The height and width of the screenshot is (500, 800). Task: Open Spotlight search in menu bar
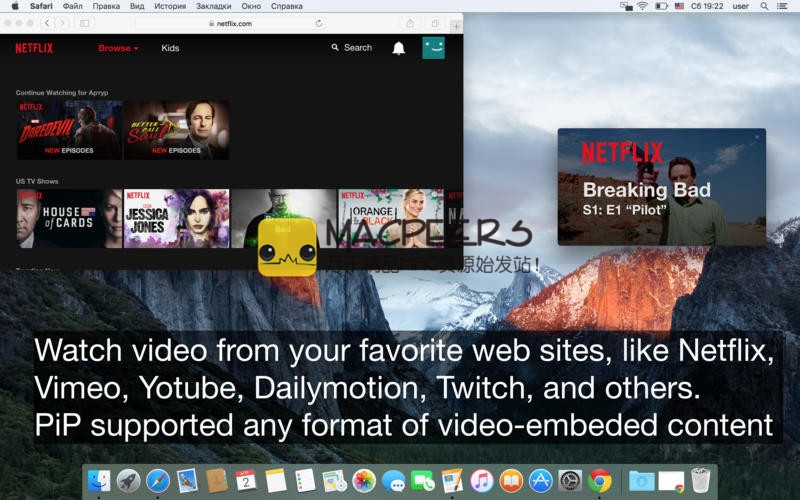(x=764, y=6)
